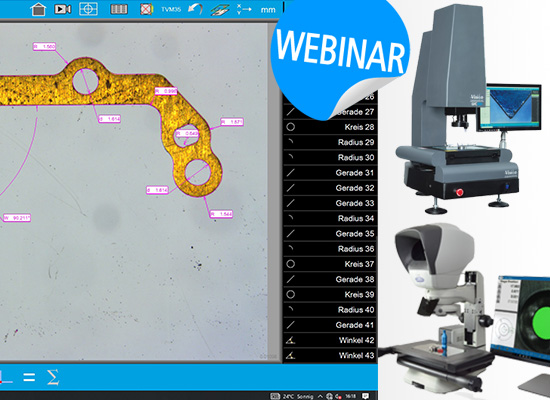The image size is (550, 400).
Task: Choose Gerade 33 from the list
Action: pyautogui.click(x=330, y=203)
